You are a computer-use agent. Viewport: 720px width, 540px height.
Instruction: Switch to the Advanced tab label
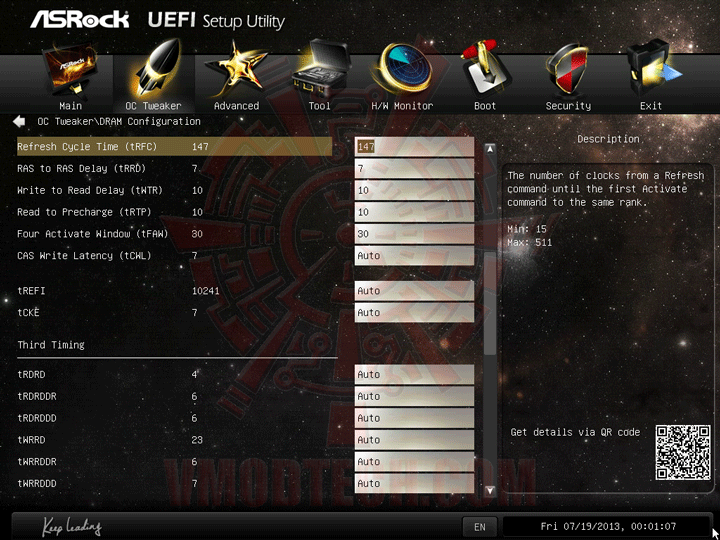tap(236, 106)
